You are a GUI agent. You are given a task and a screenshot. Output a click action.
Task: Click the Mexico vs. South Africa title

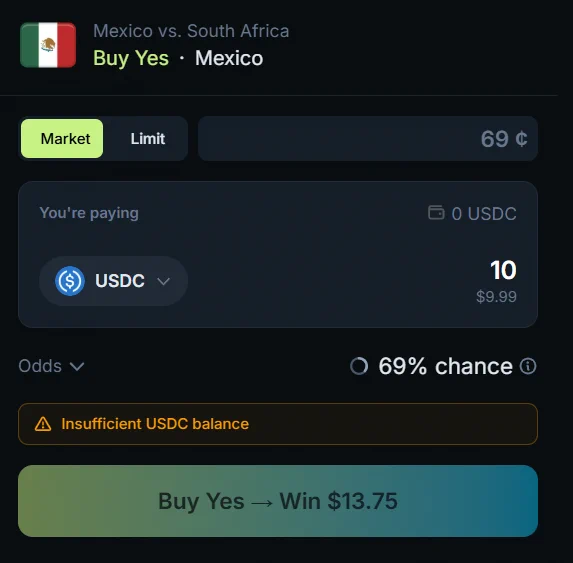[191, 31]
